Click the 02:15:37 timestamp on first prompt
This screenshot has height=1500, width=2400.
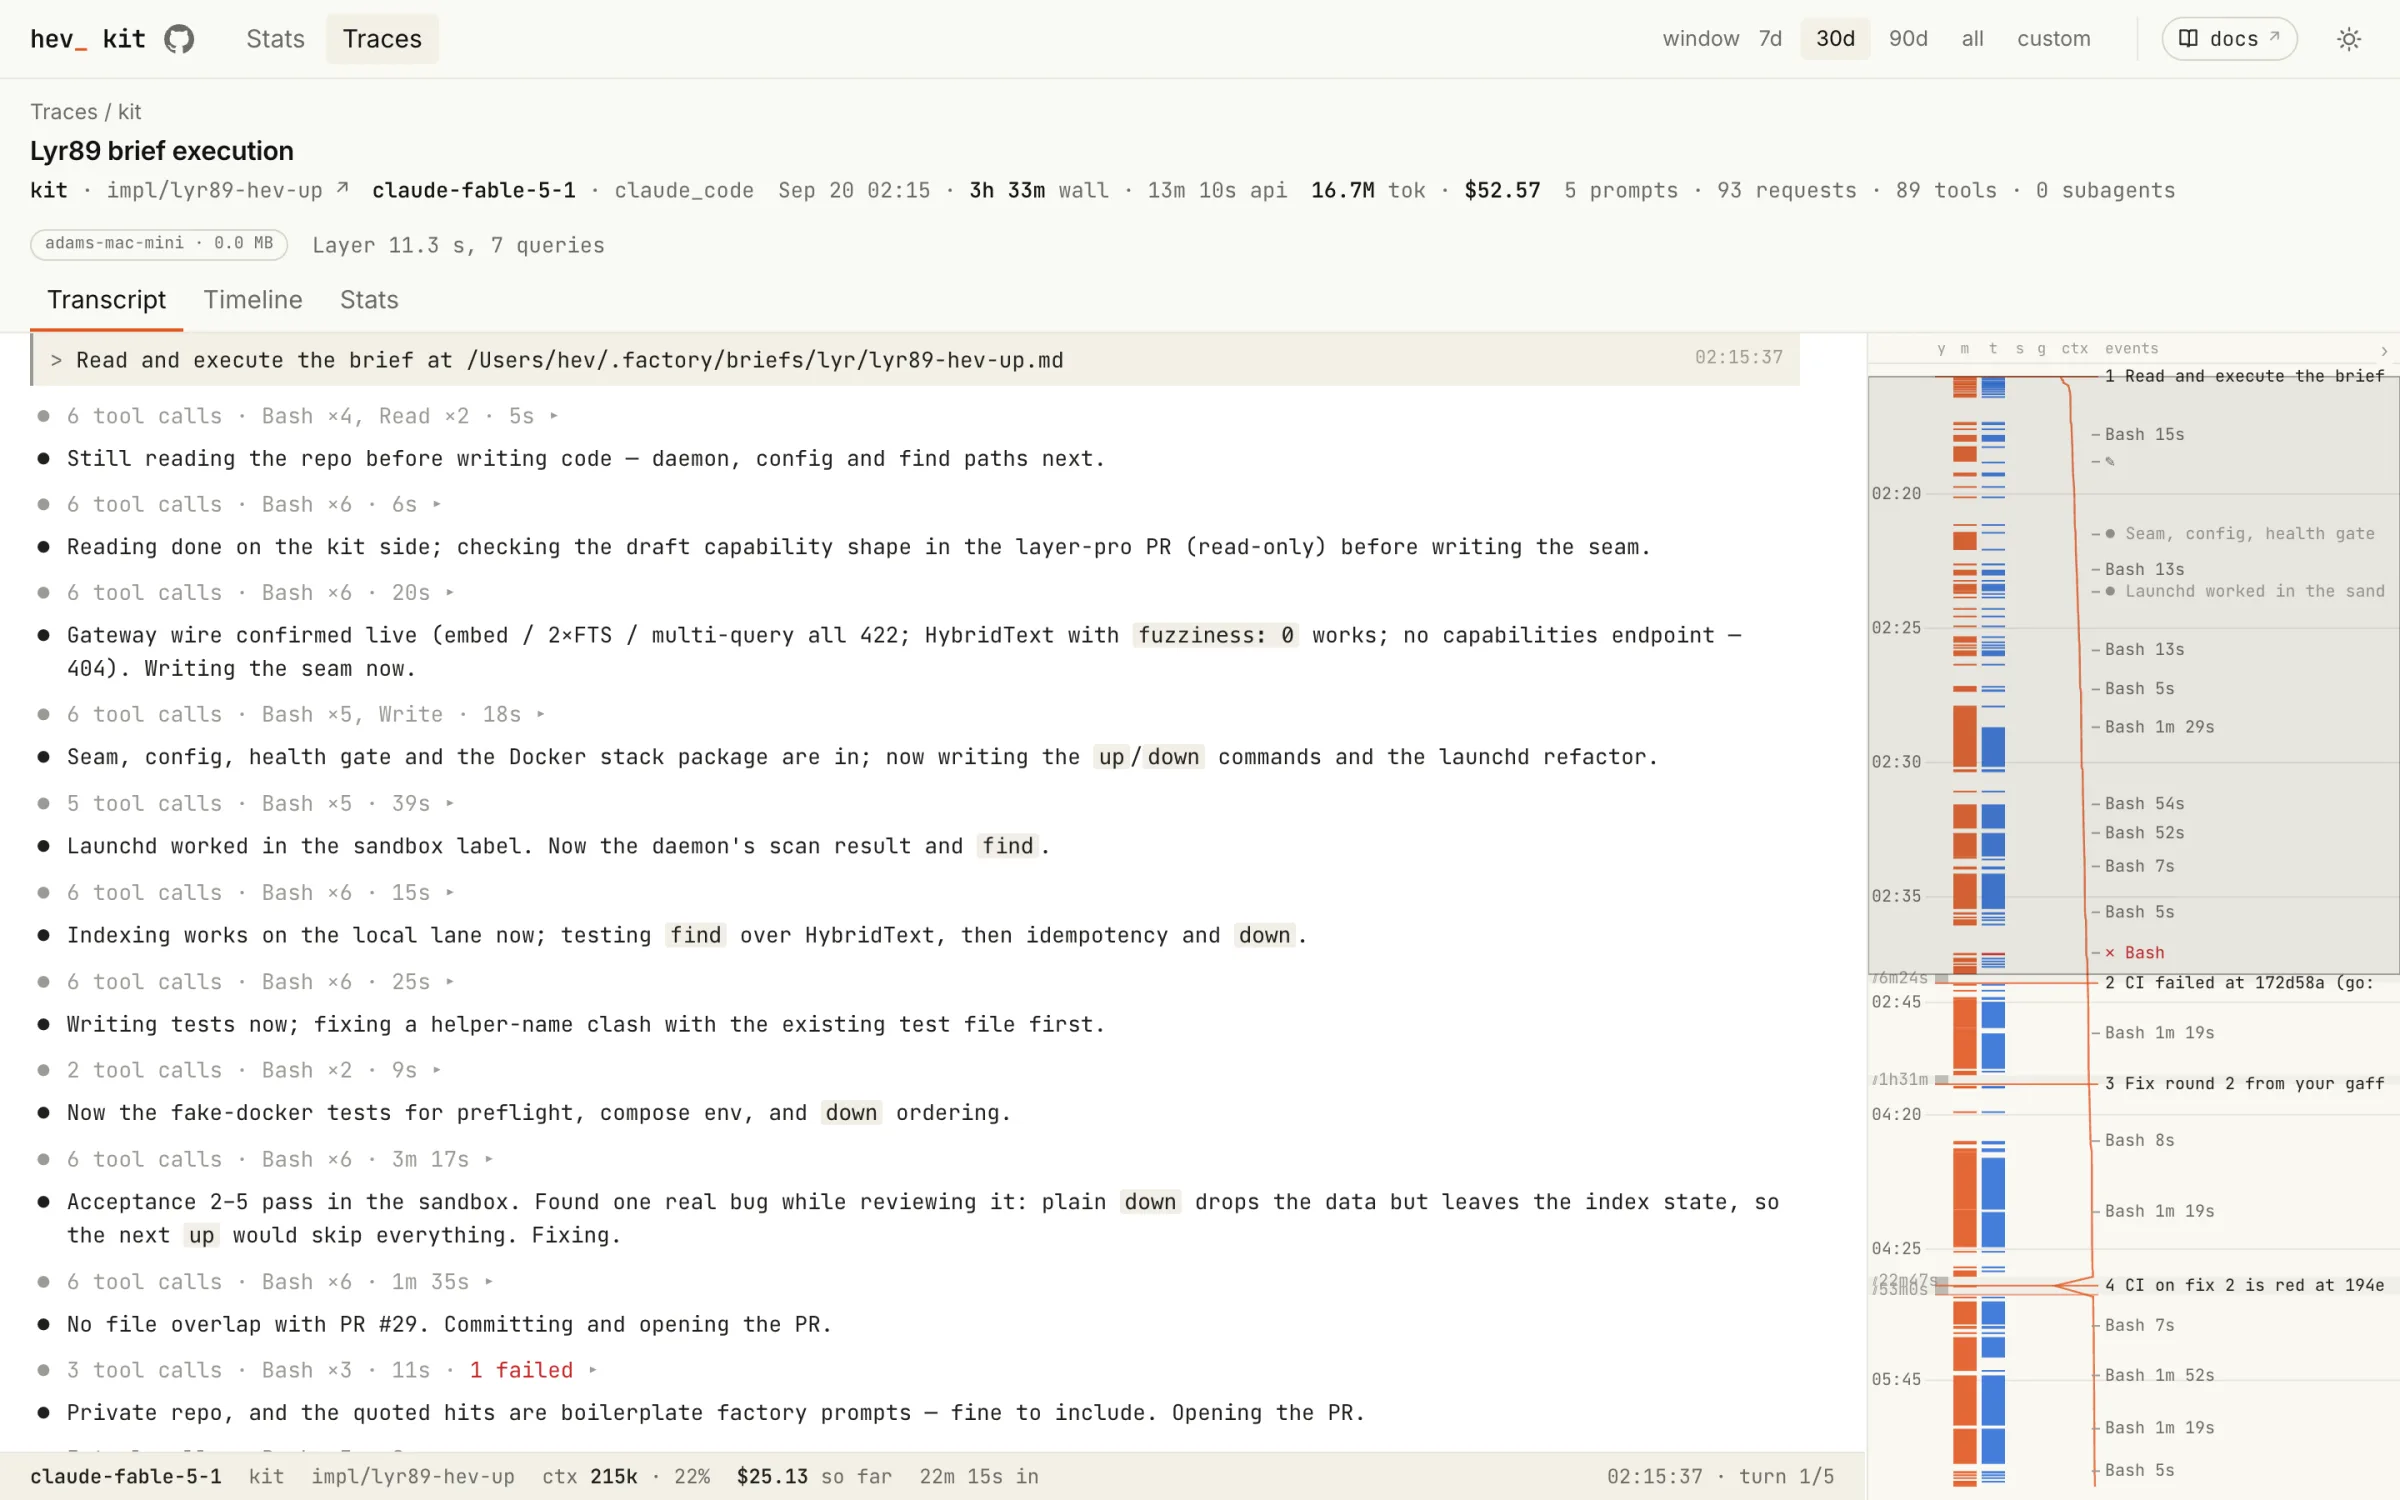pos(1738,358)
